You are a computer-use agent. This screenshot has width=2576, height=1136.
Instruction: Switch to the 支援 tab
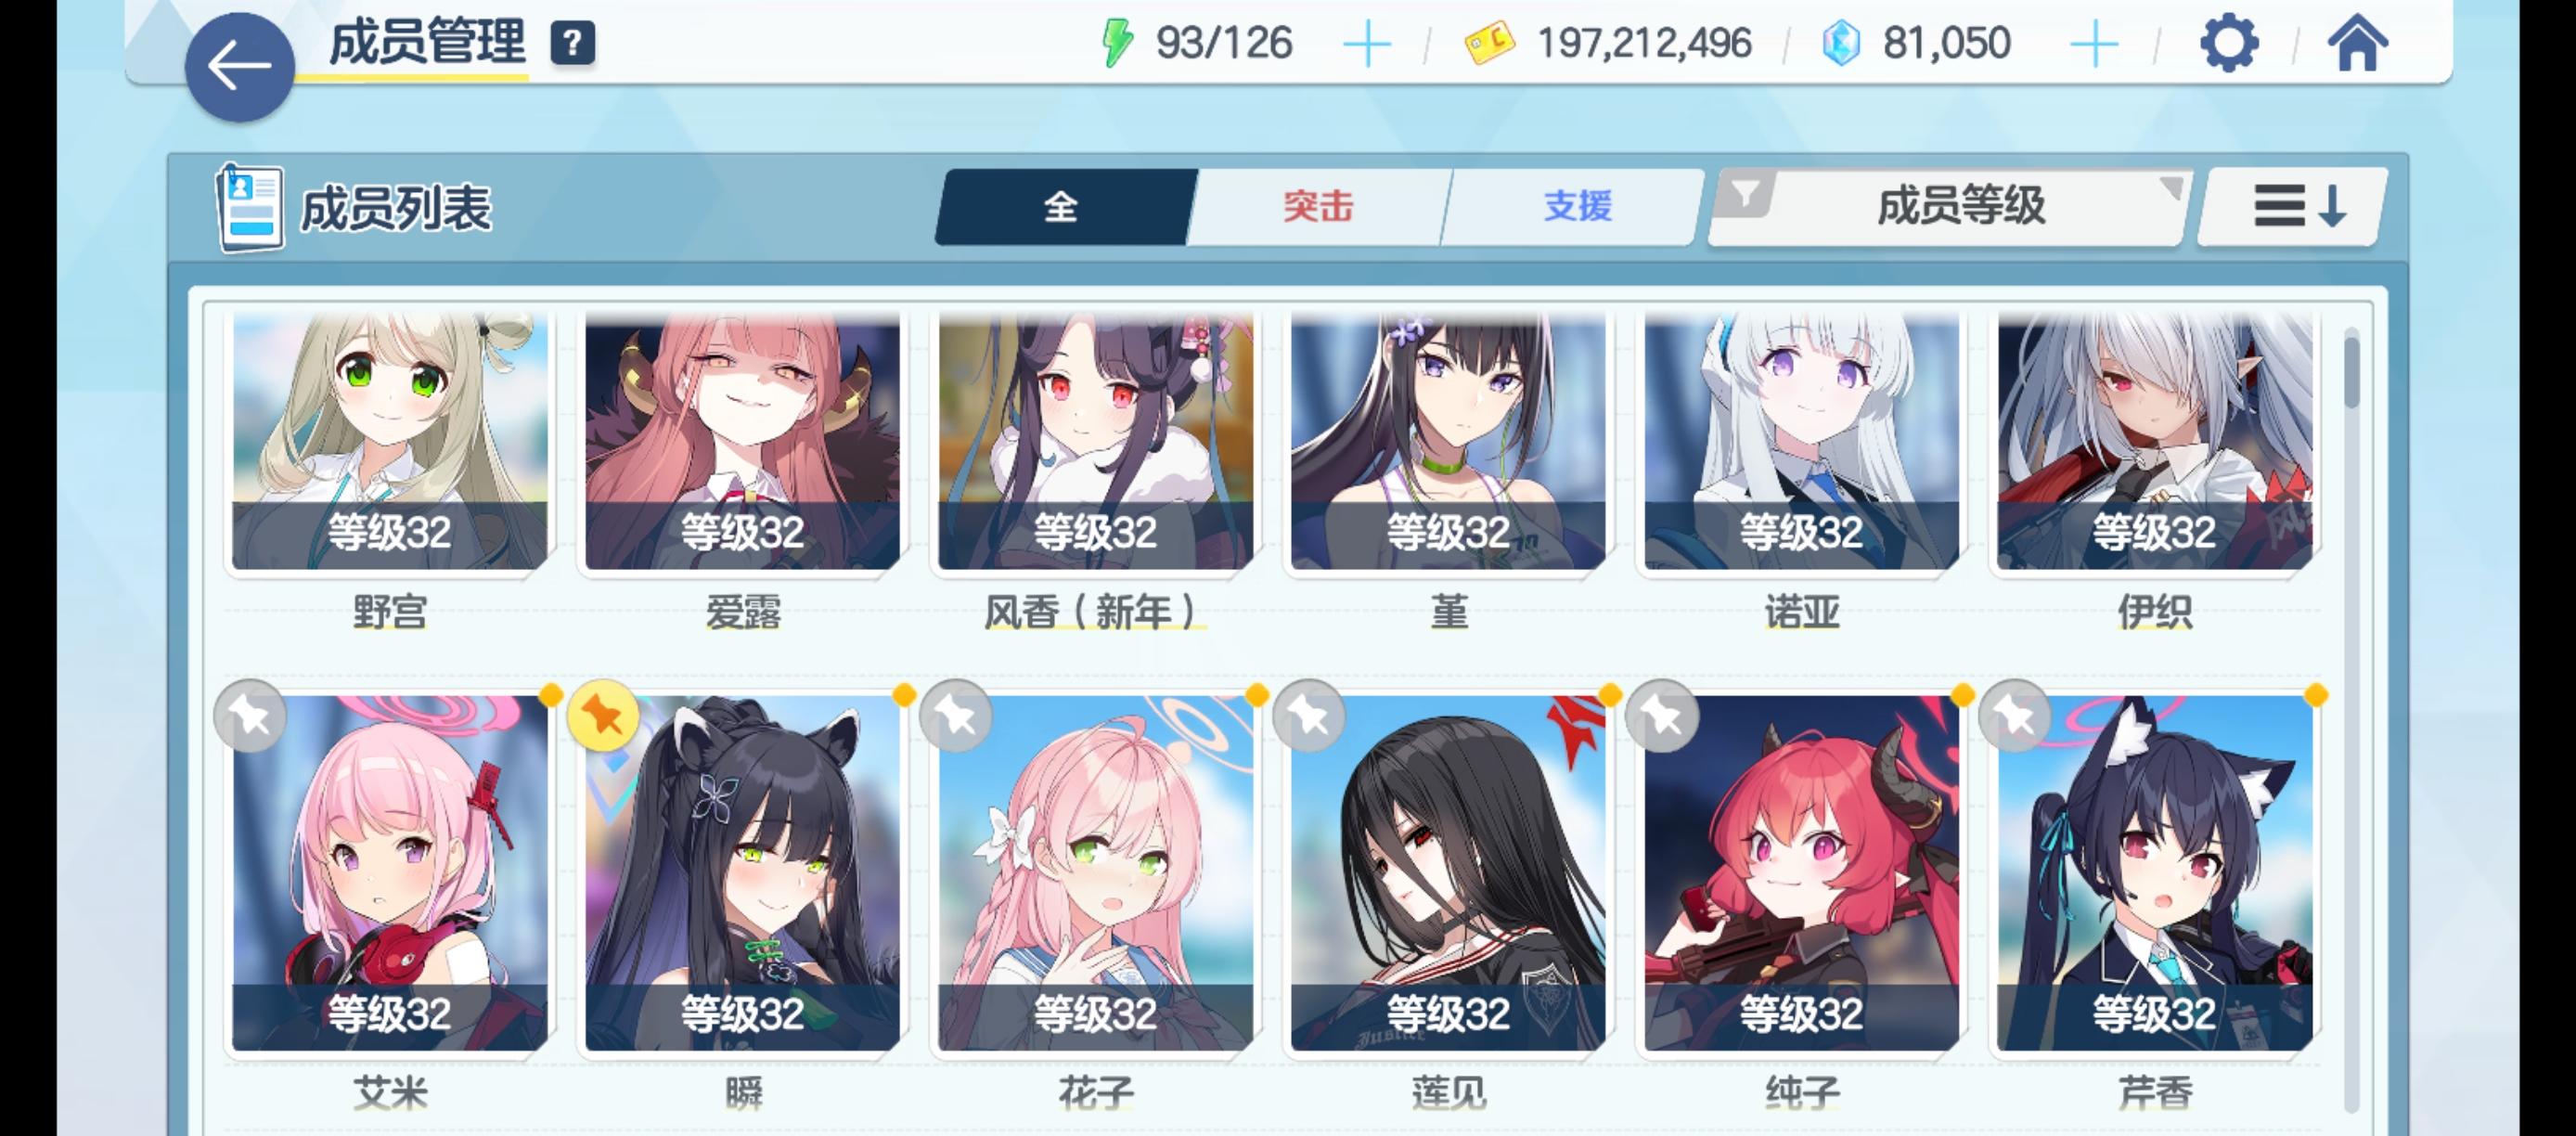1577,207
